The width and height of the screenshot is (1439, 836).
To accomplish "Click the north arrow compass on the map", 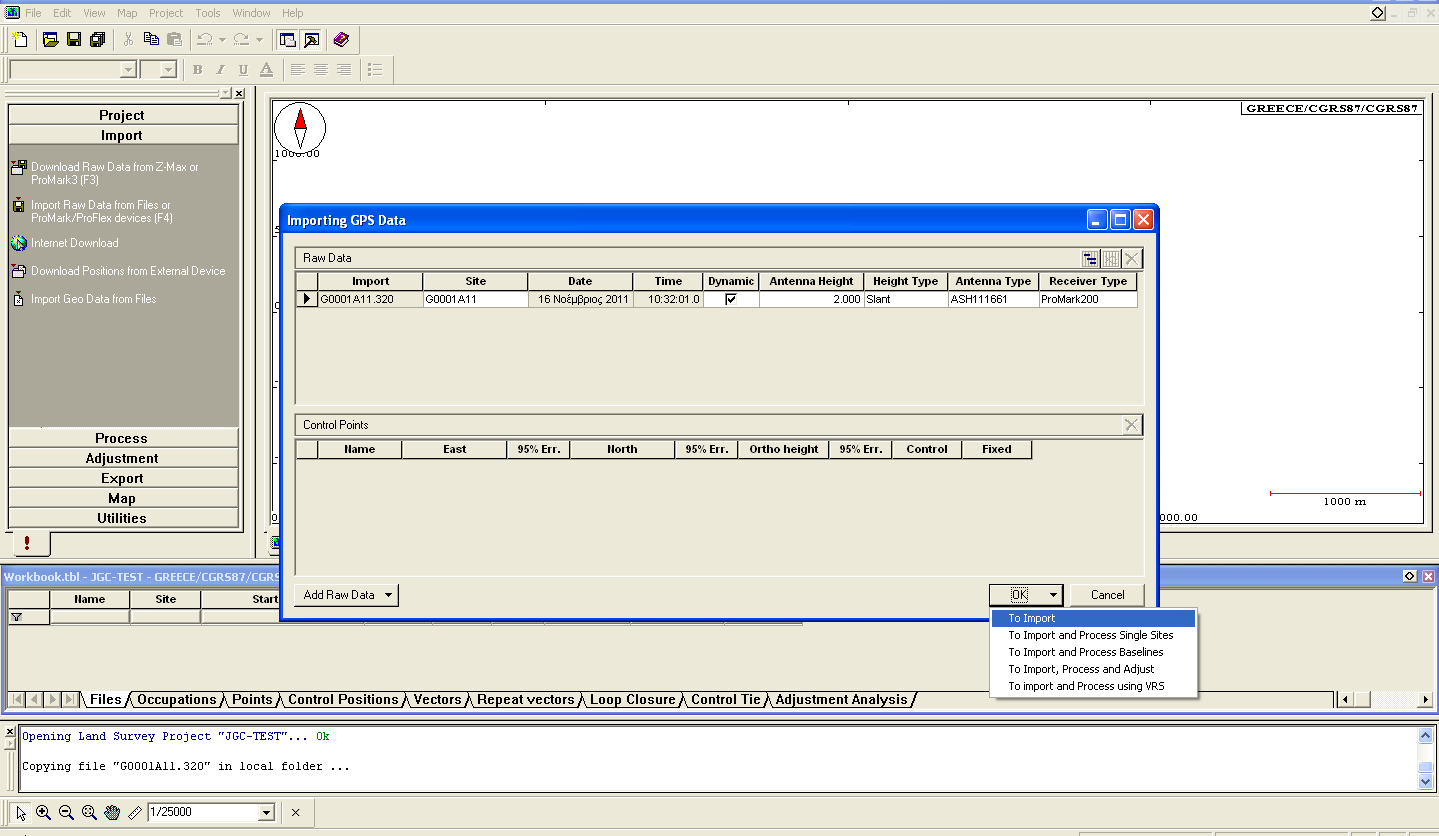I will (300, 127).
